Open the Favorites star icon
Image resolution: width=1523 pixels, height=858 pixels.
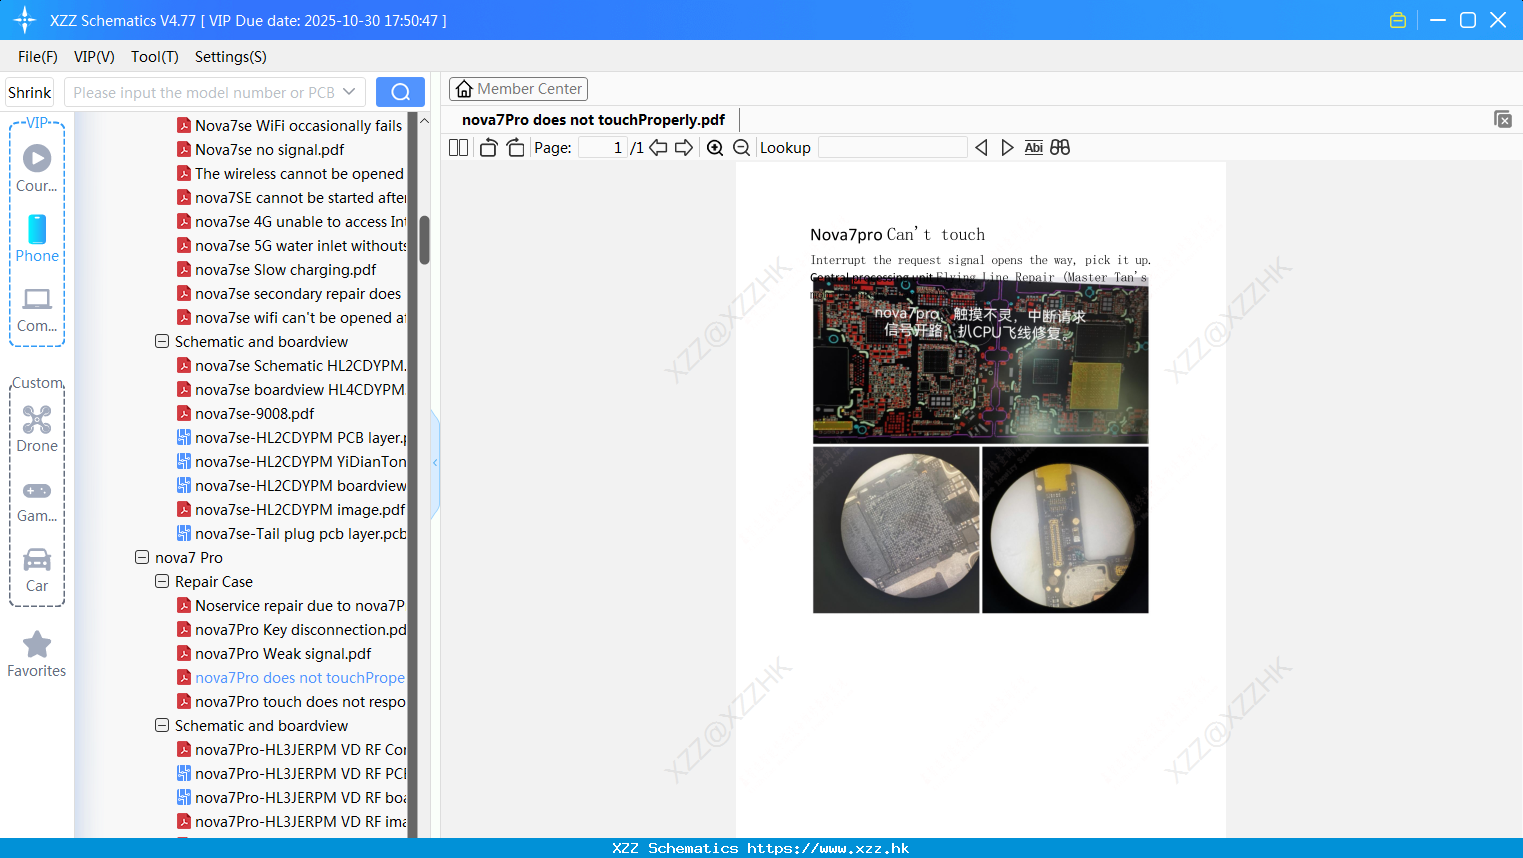(x=37, y=654)
